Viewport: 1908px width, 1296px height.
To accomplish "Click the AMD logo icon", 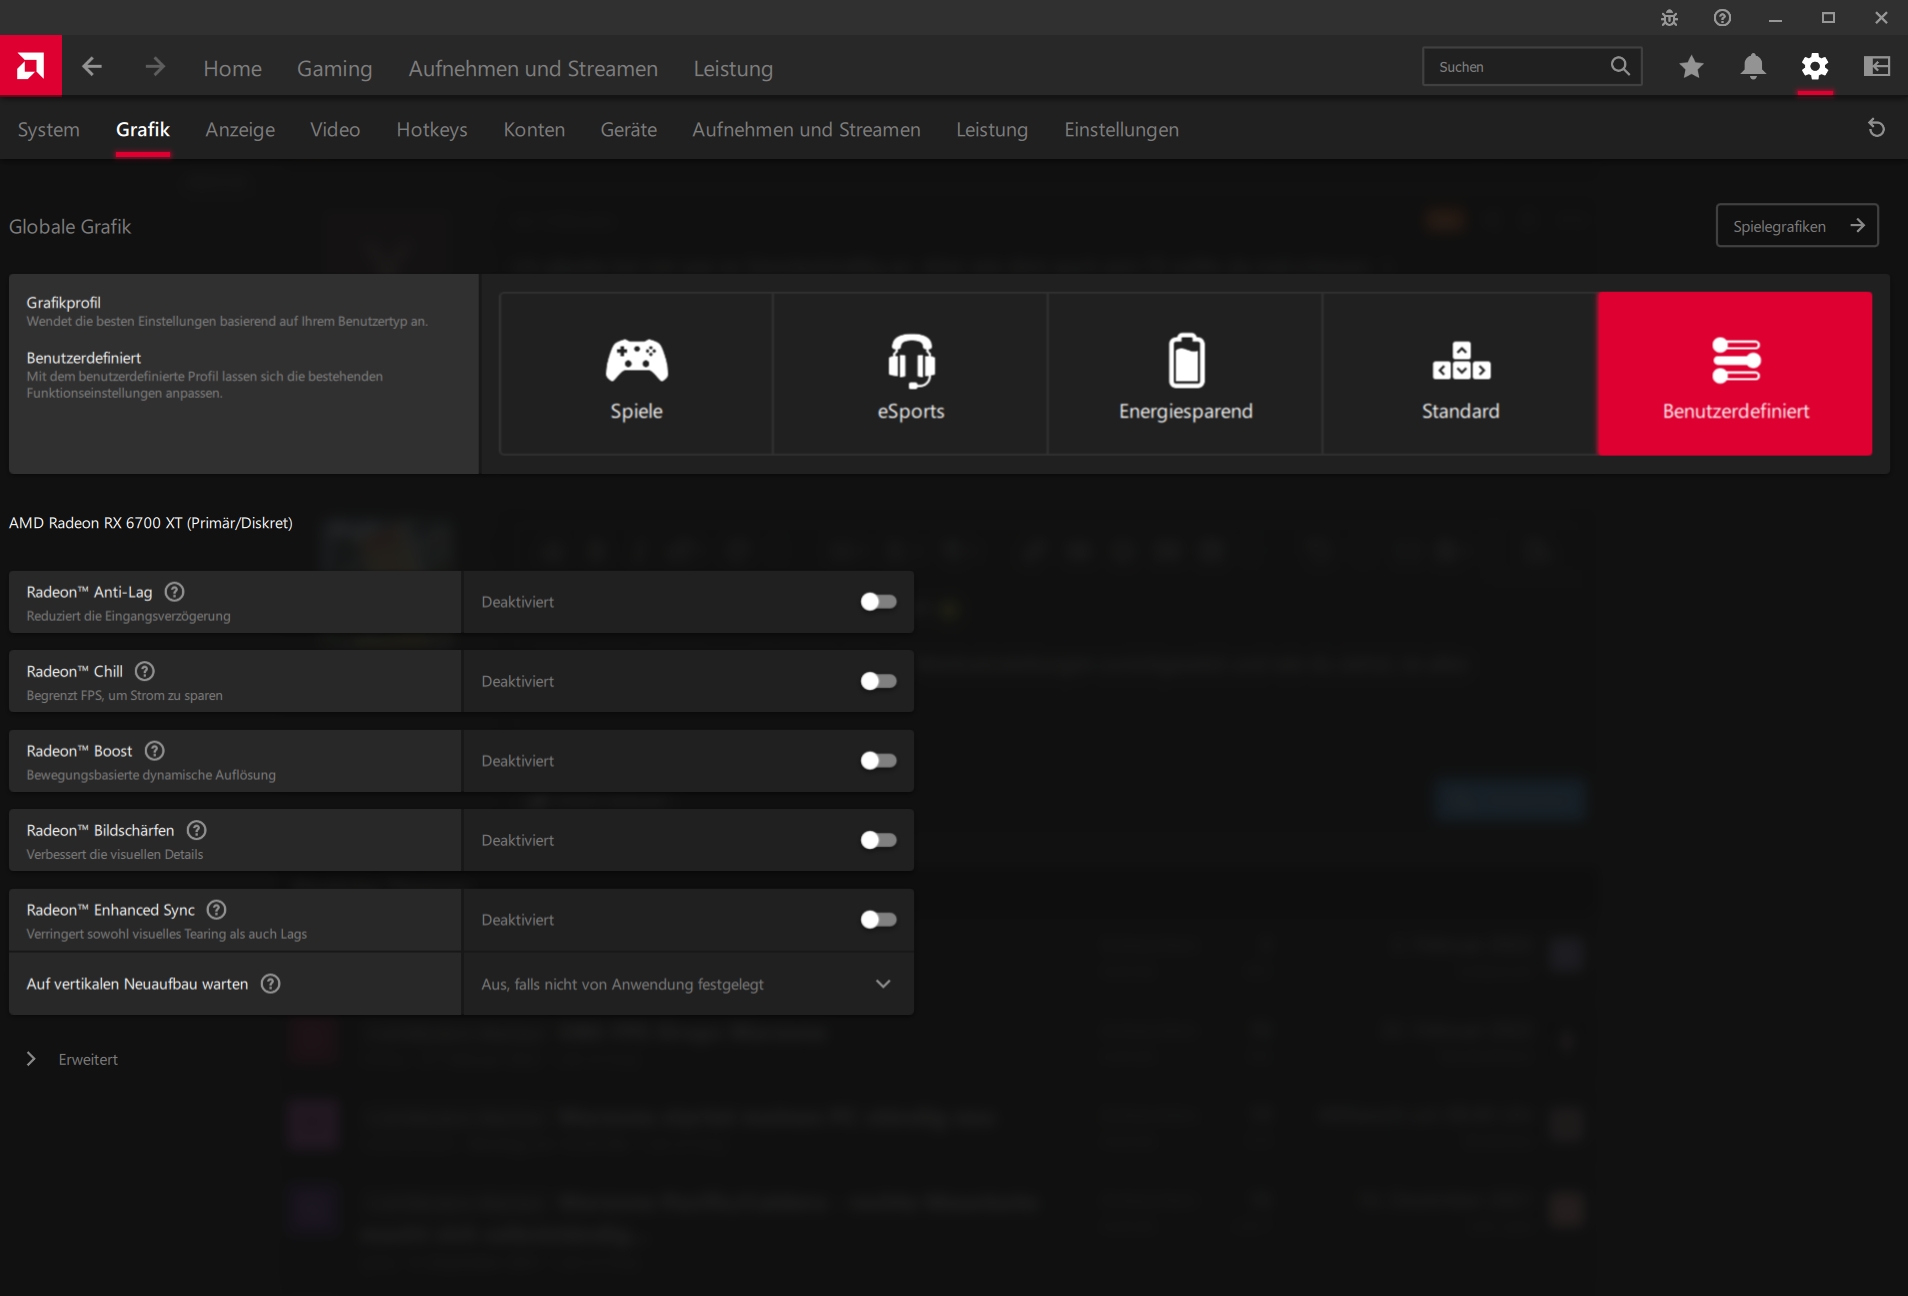I will coord(31,66).
